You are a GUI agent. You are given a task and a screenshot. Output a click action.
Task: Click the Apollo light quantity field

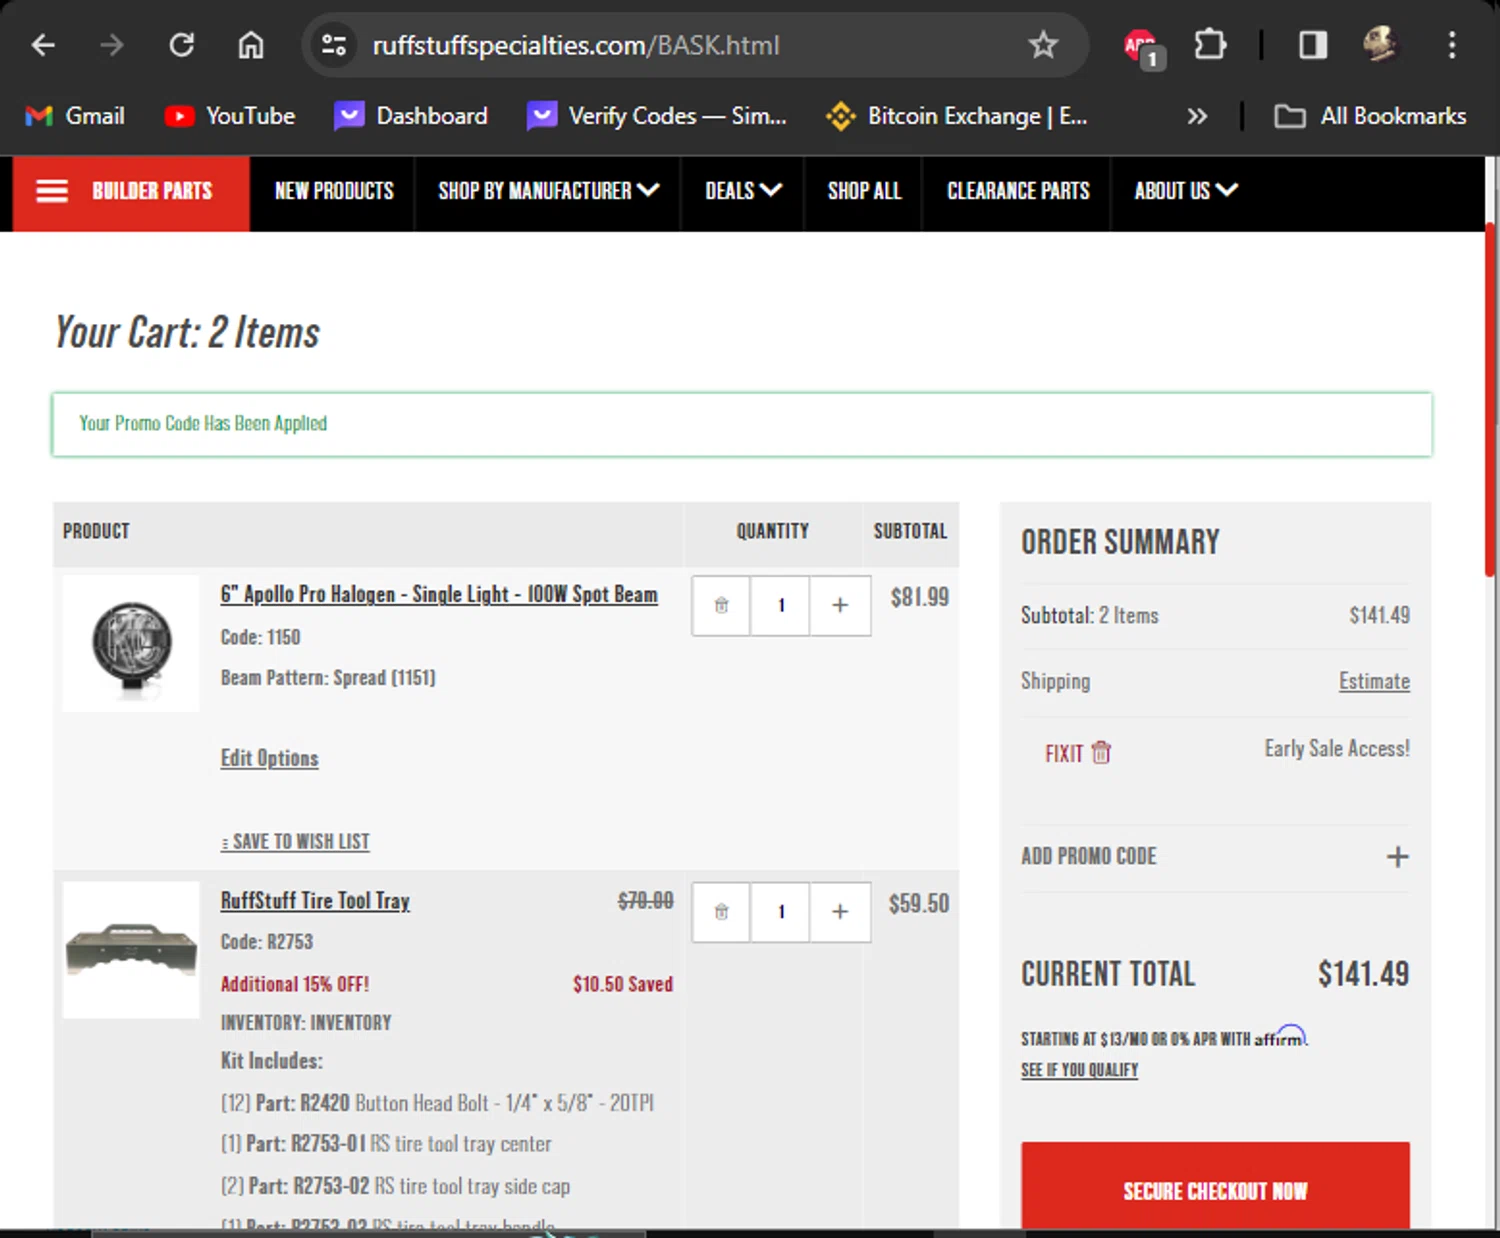click(780, 605)
